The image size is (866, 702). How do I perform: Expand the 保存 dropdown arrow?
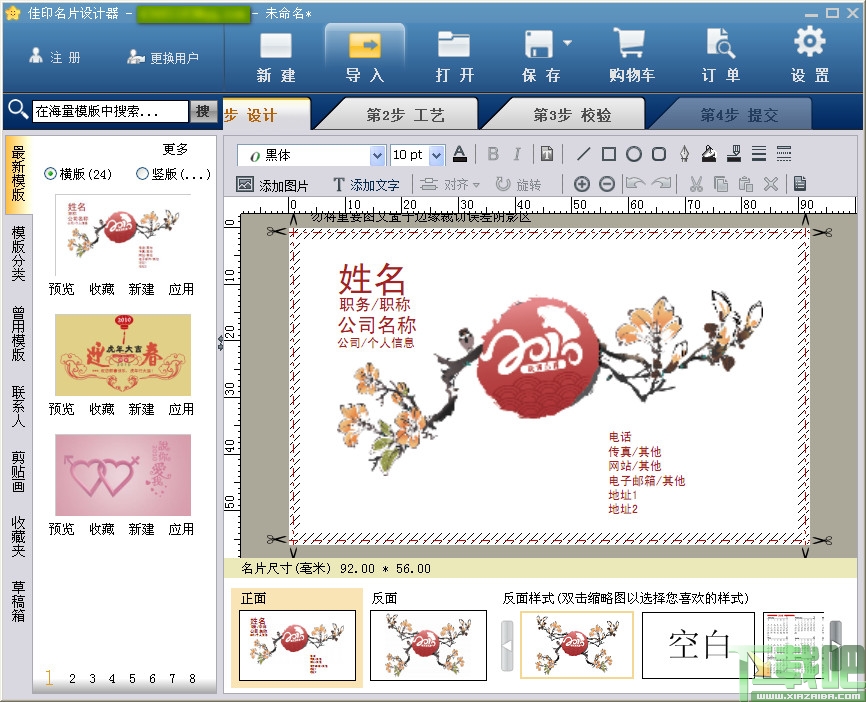click(x=567, y=43)
